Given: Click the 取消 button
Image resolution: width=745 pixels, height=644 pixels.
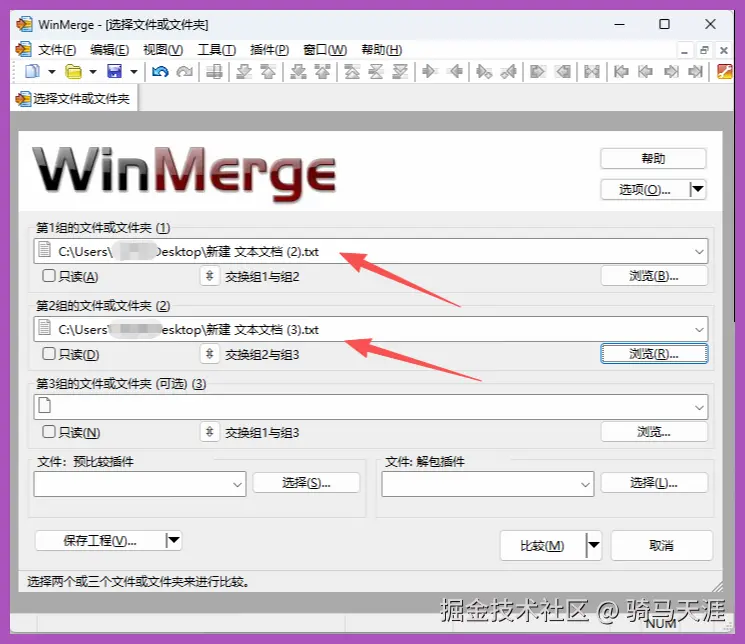Looking at the screenshot, I should tap(661, 545).
